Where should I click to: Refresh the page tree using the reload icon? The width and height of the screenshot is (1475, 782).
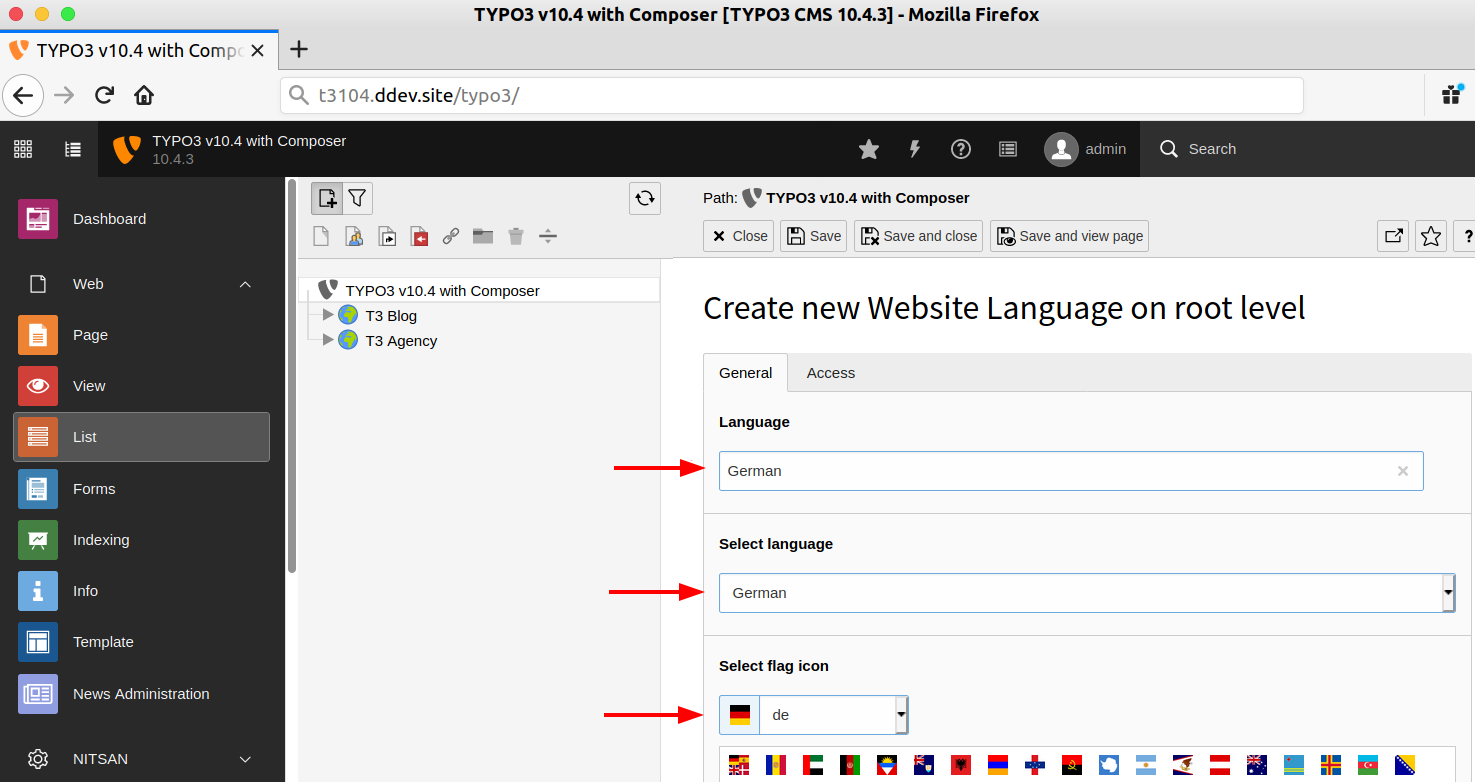point(644,198)
